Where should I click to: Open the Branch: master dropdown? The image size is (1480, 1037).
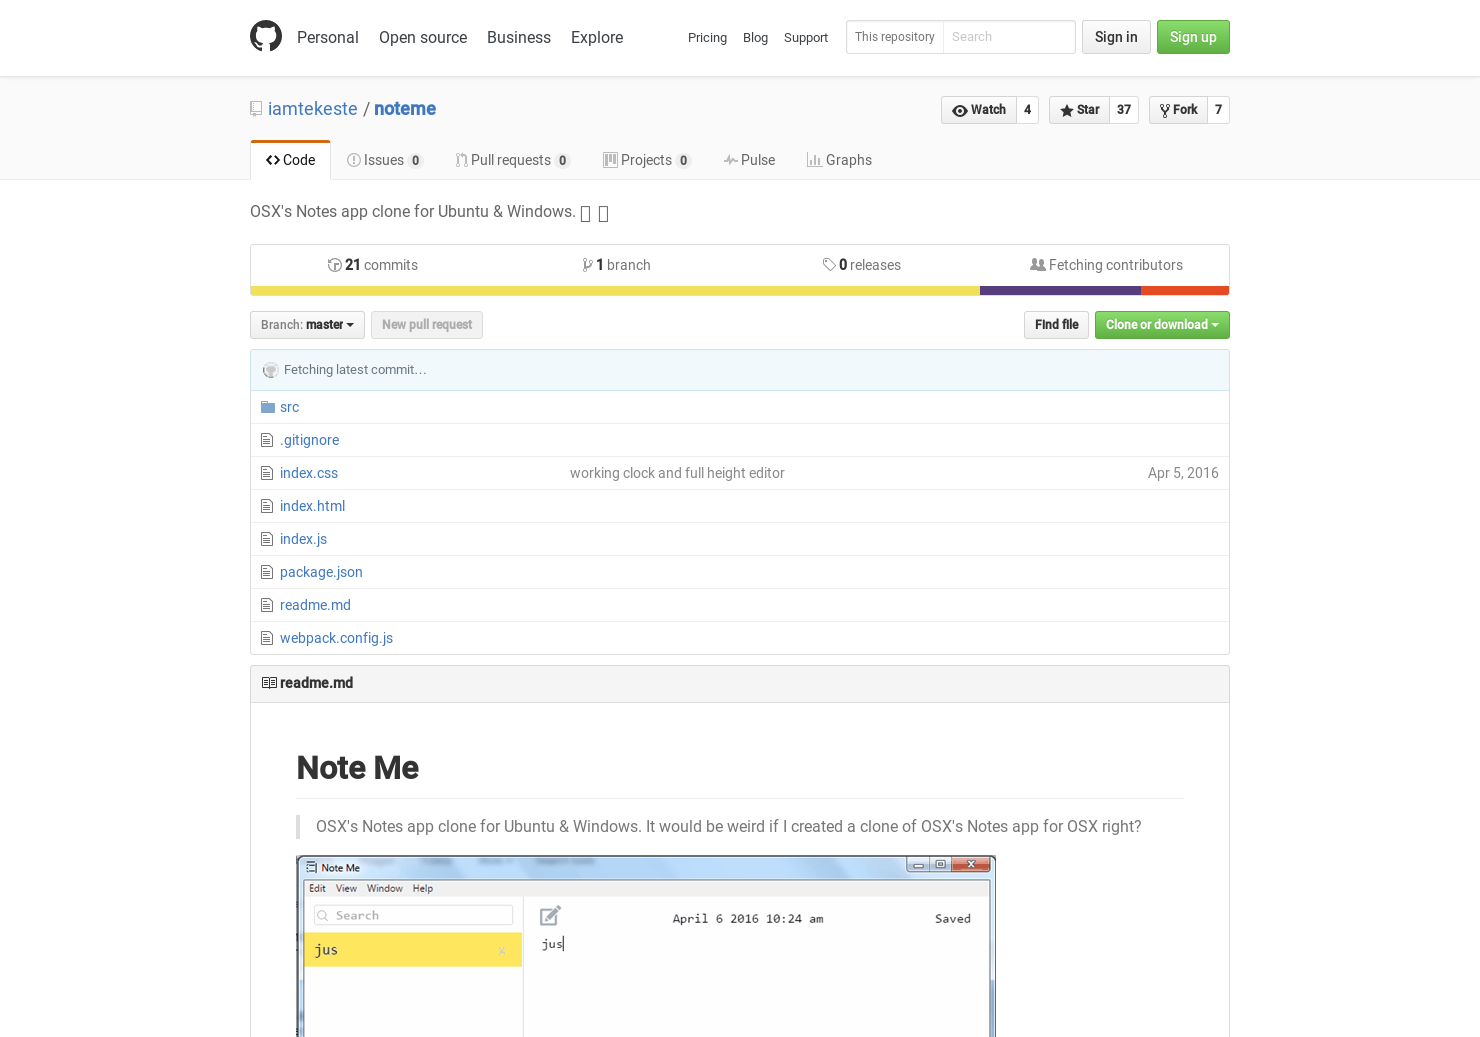pos(307,325)
